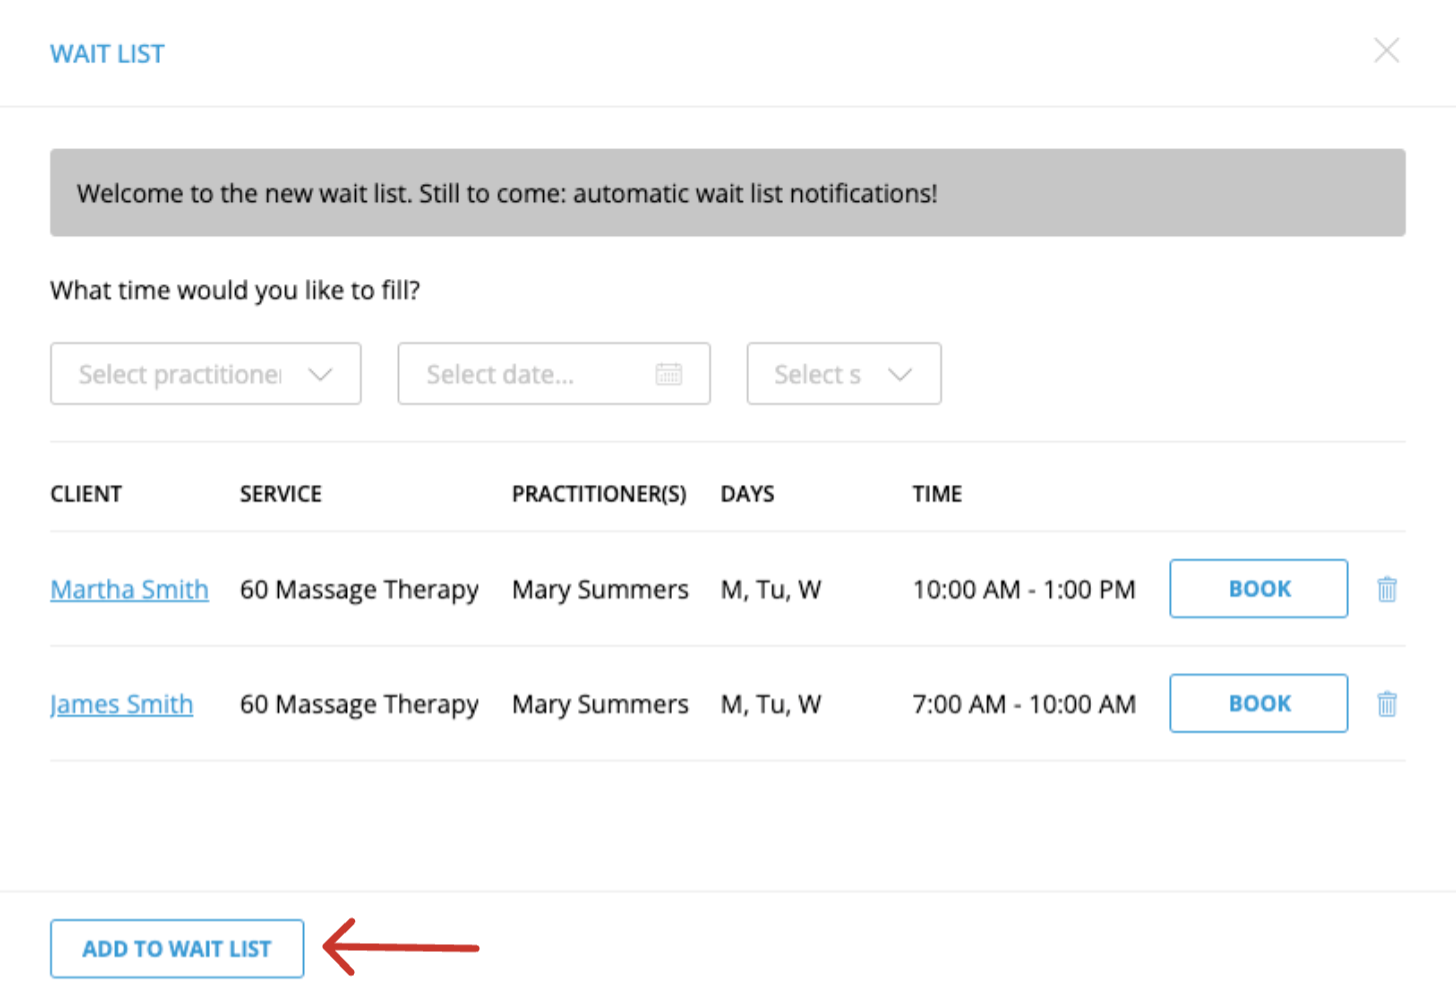Open Martha Smith's client profile link
This screenshot has height=997, width=1456.
tap(129, 589)
